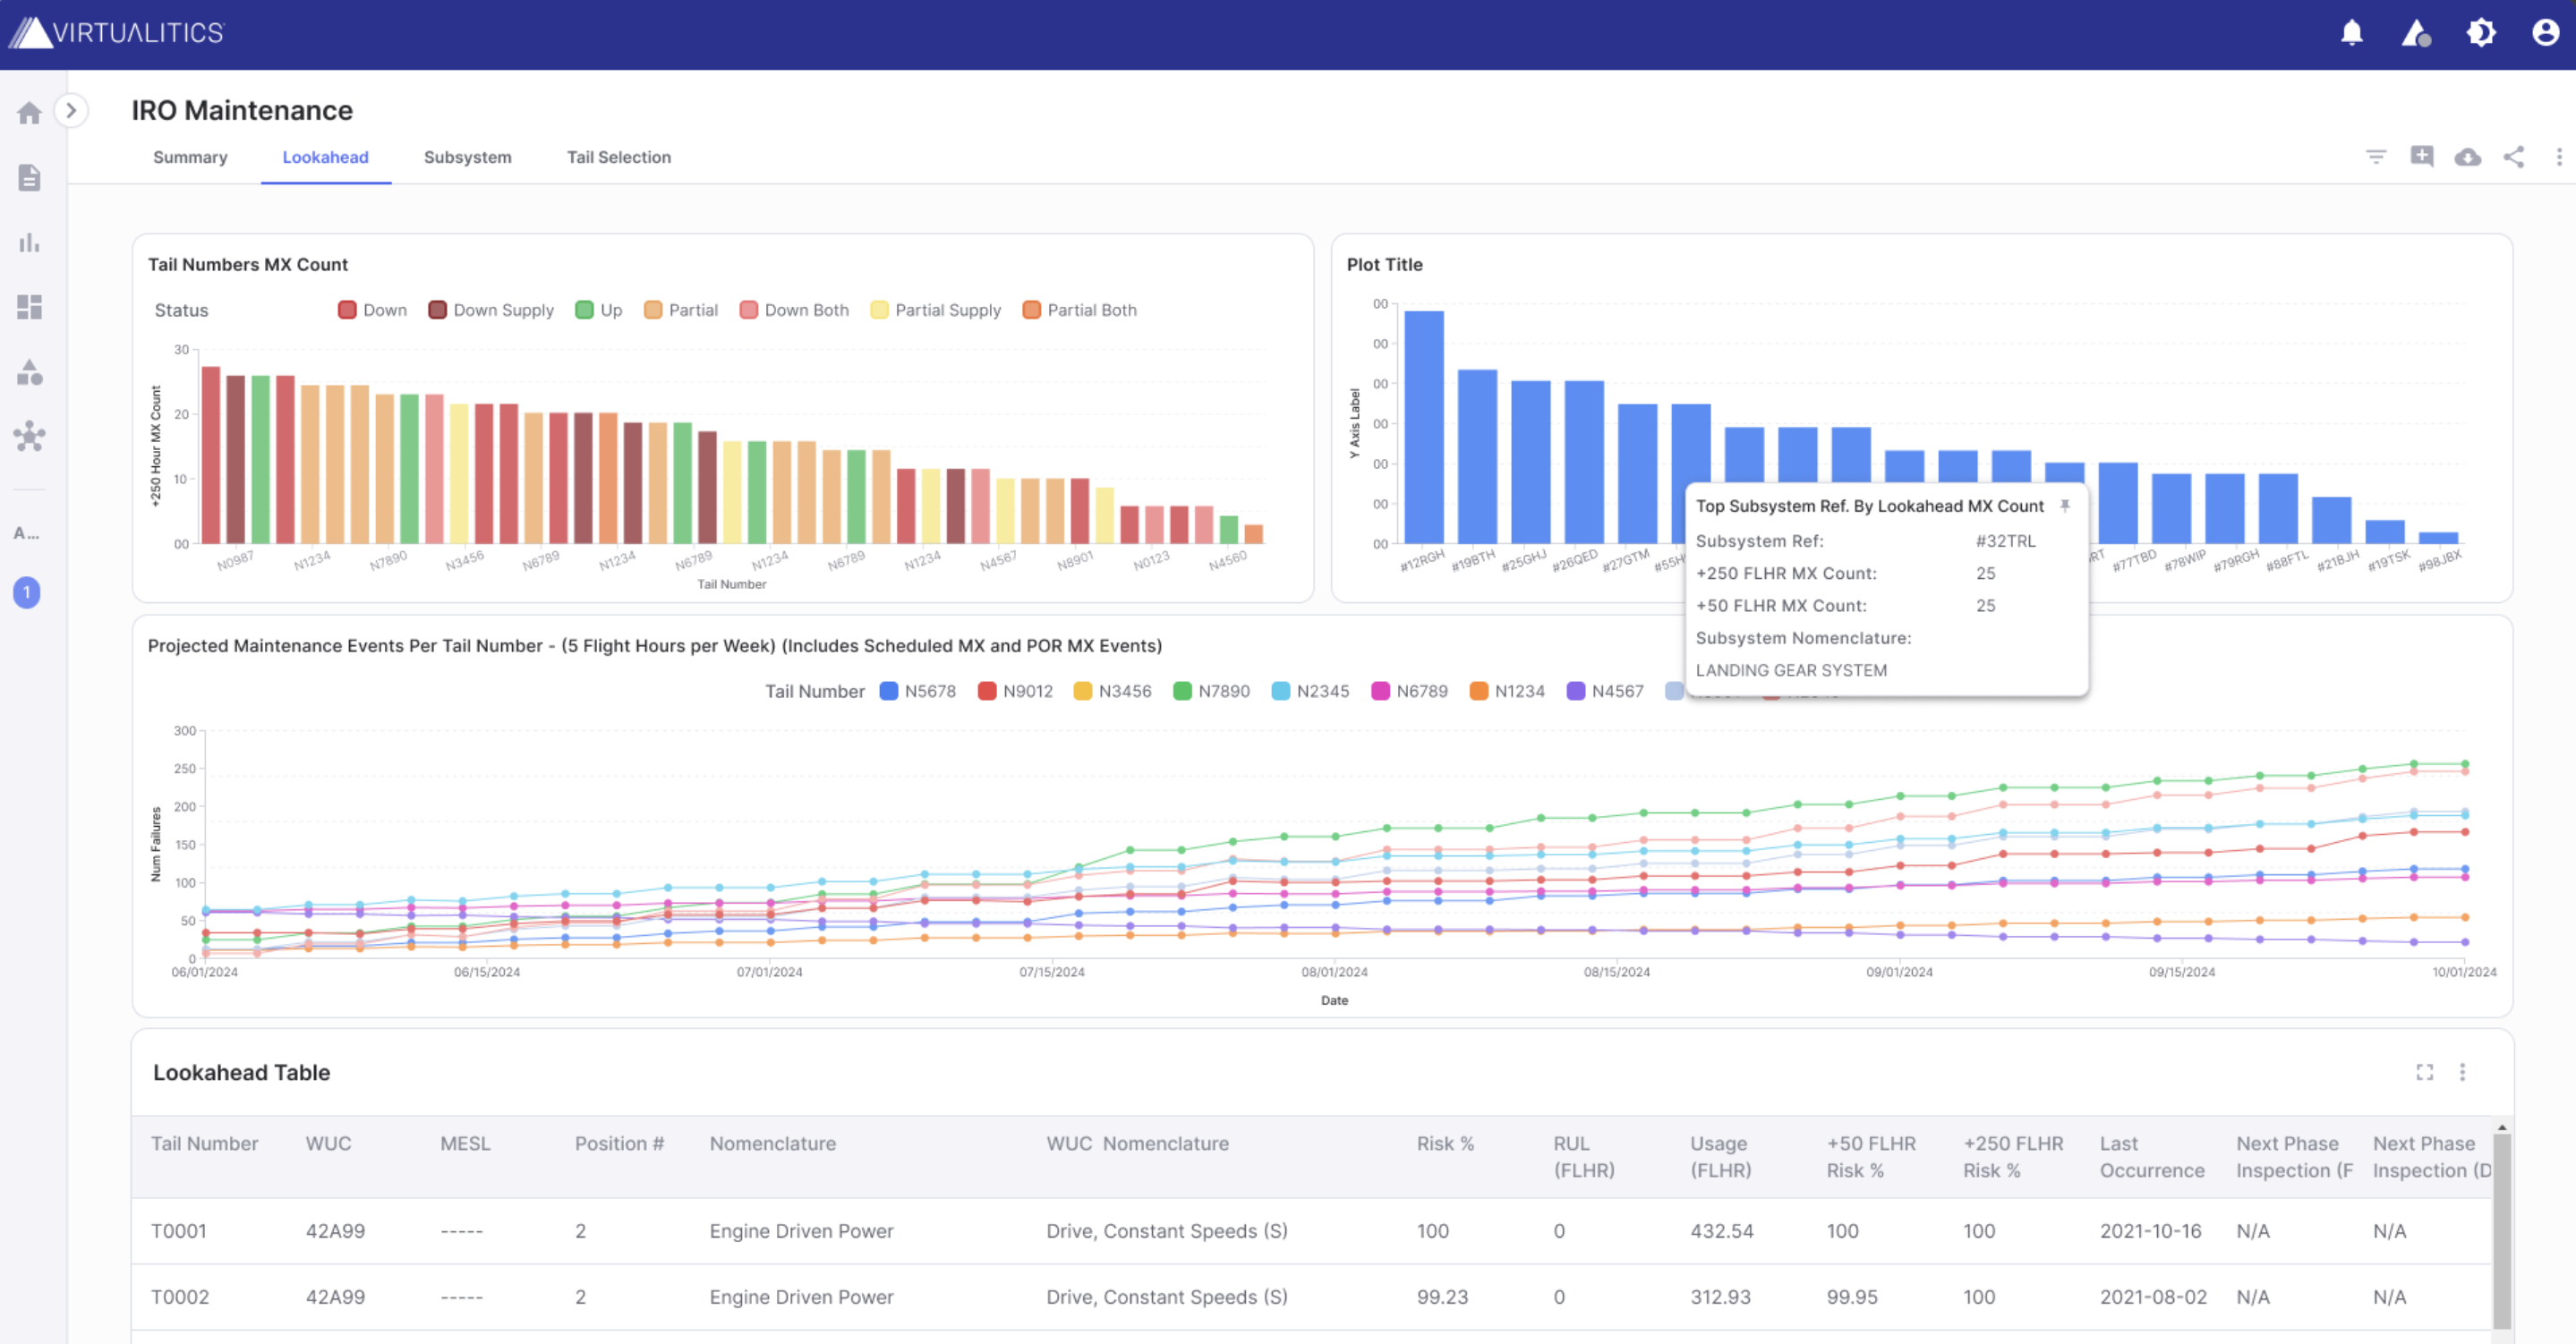Image resolution: width=2576 pixels, height=1344 pixels.
Task: Toggle the Partial Both legend entry
Action: (1080, 310)
